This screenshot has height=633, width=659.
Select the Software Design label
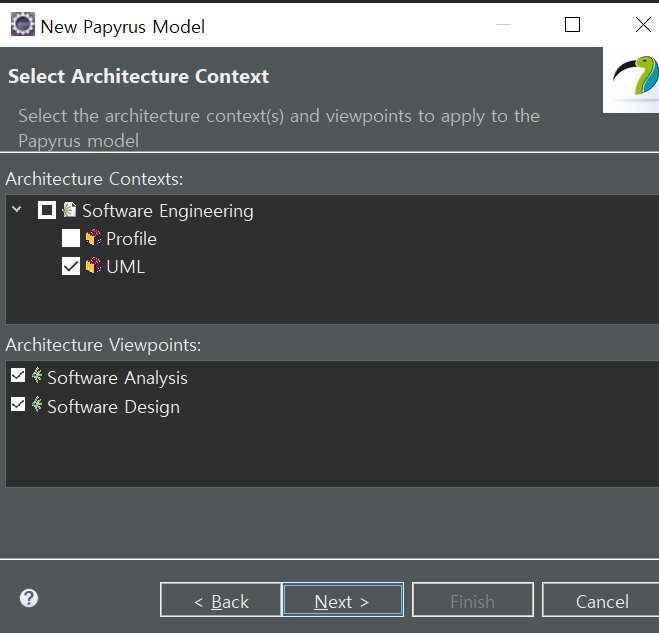tap(113, 407)
